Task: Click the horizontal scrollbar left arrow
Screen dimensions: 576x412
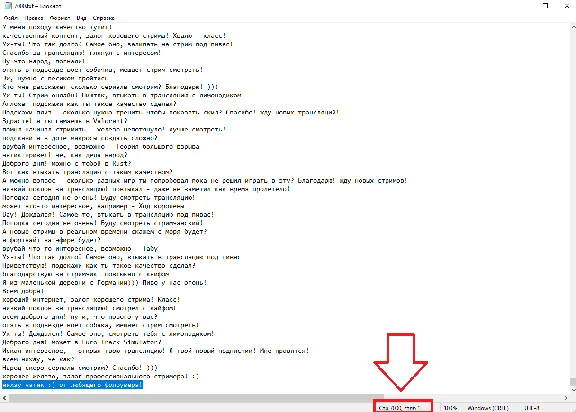Action: [4, 398]
